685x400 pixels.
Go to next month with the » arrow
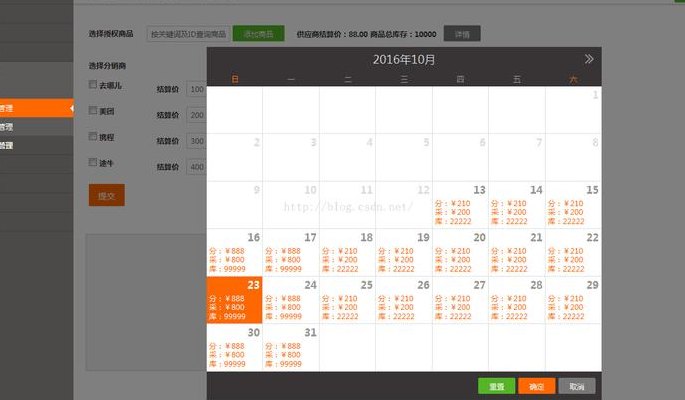(x=588, y=59)
